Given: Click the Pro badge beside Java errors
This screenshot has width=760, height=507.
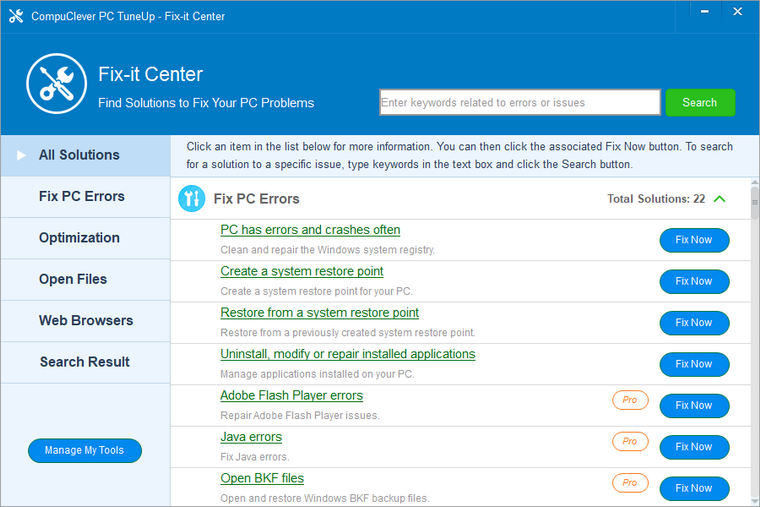Looking at the screenshot, I should (630, 441).
